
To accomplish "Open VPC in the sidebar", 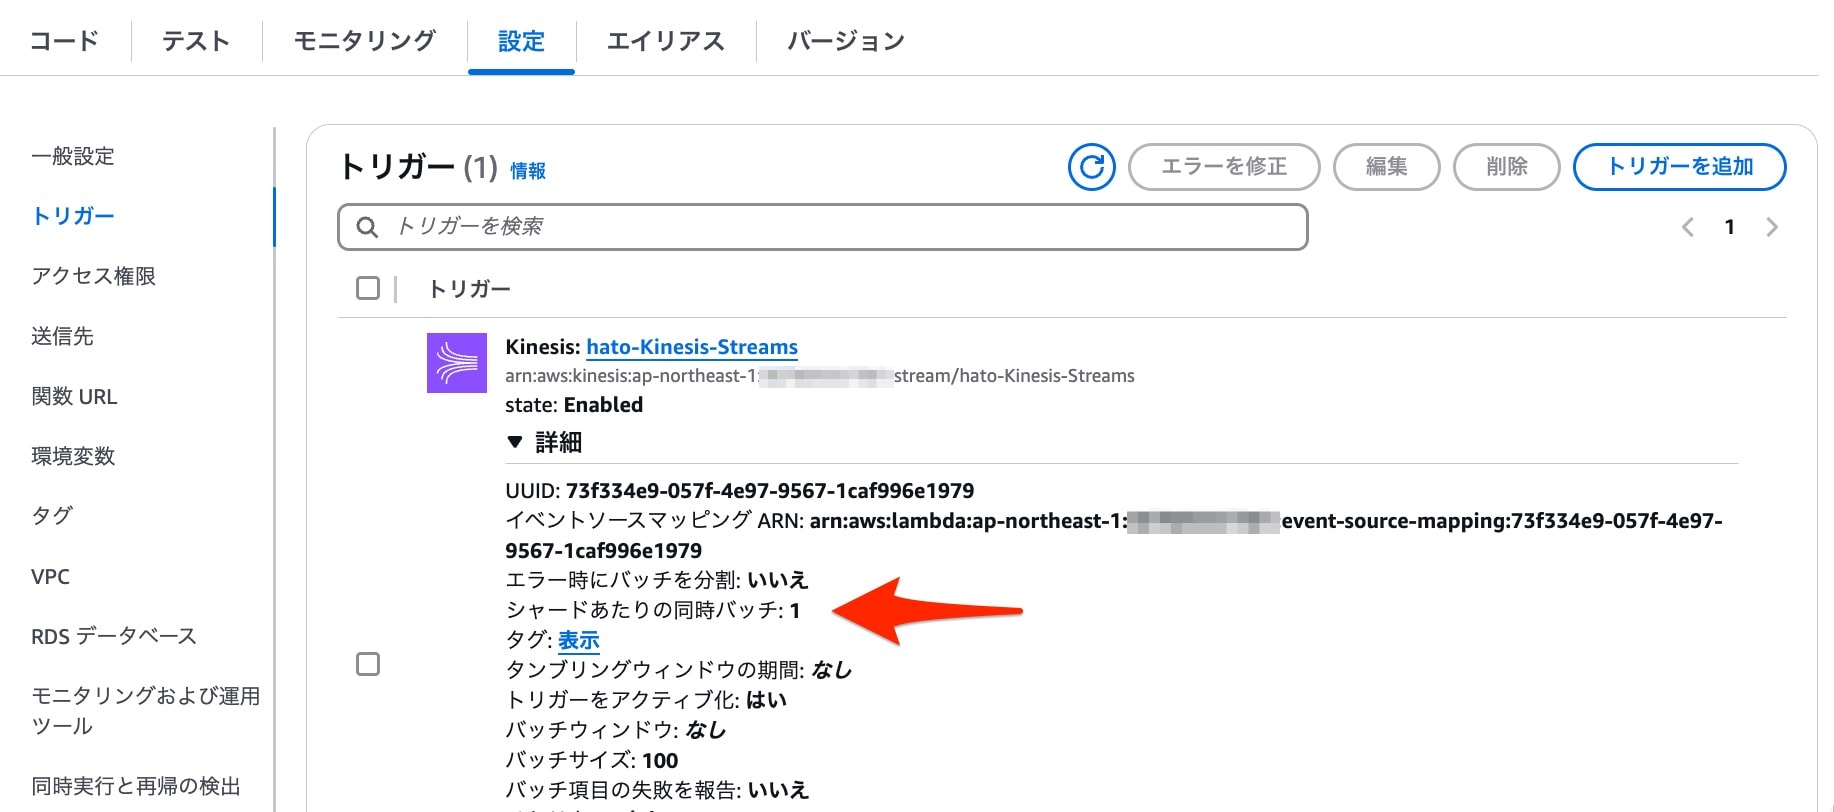I will 51,576.
